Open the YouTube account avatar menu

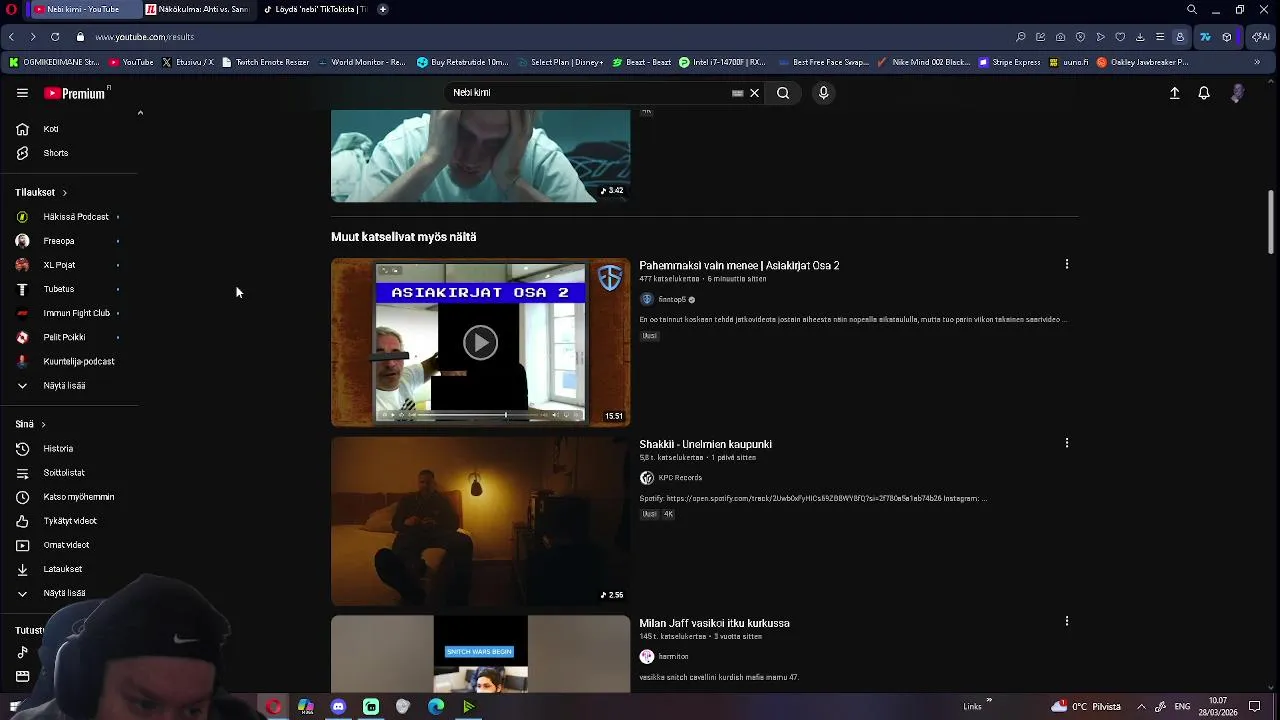(1238, 93)
